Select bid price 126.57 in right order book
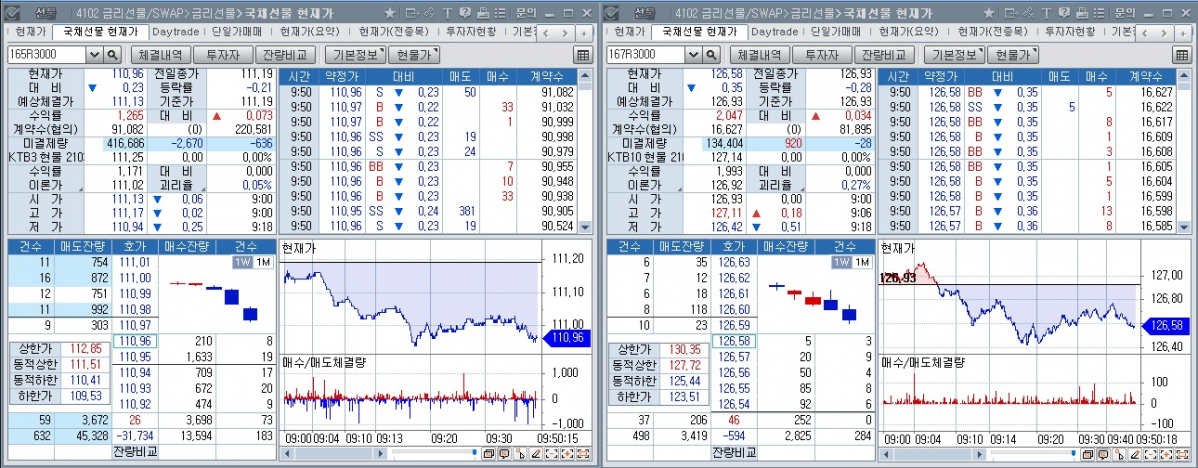Screen dimensions: 1198x468 tap(733, 357)
